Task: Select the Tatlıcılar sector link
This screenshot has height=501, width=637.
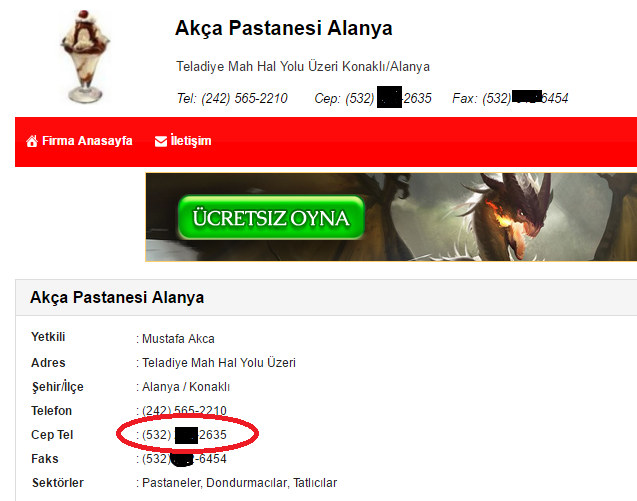Action: tap(315, 483)
